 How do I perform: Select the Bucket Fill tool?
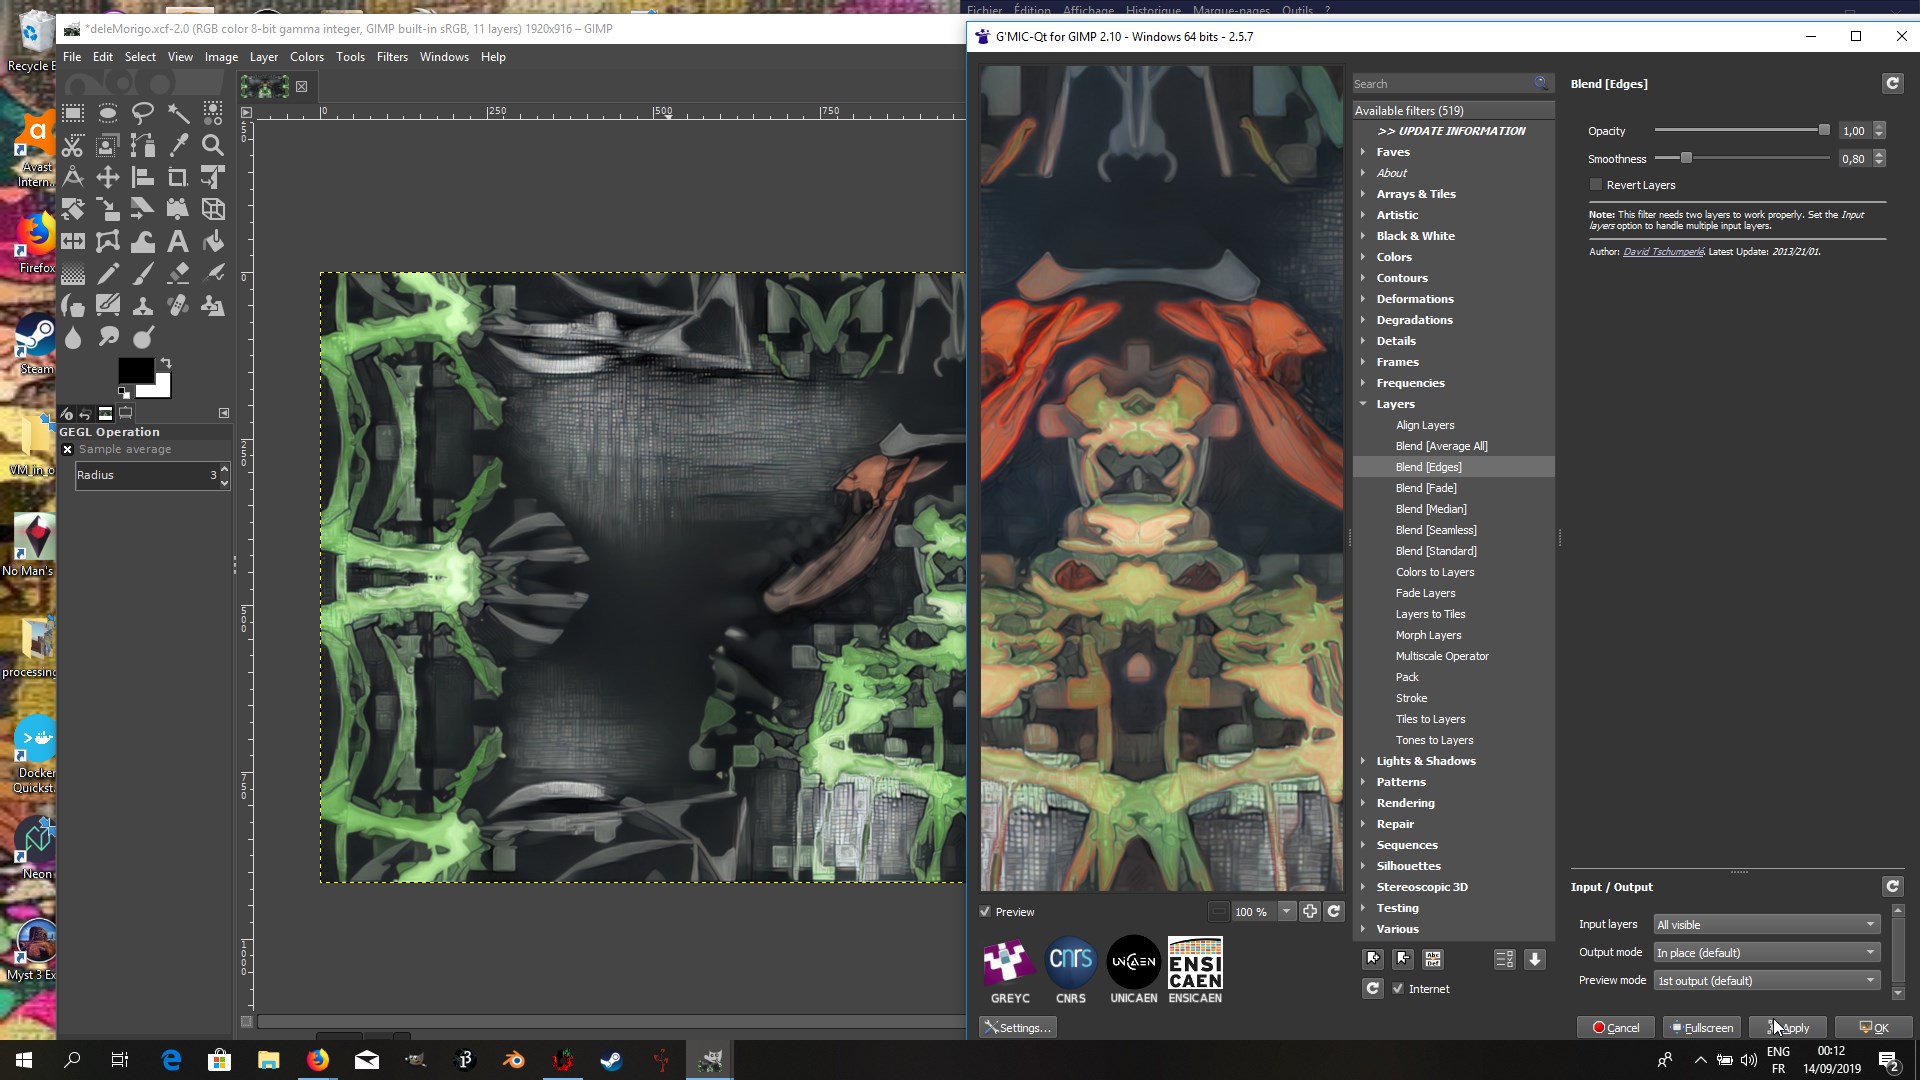point(213,241)
